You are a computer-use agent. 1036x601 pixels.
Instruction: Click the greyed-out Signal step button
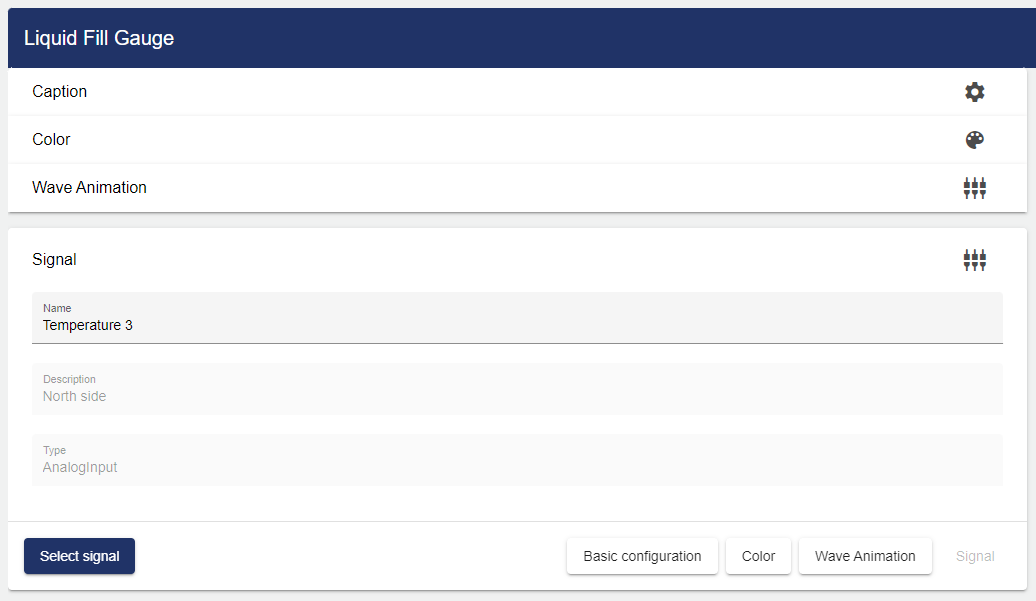[975, 556]
